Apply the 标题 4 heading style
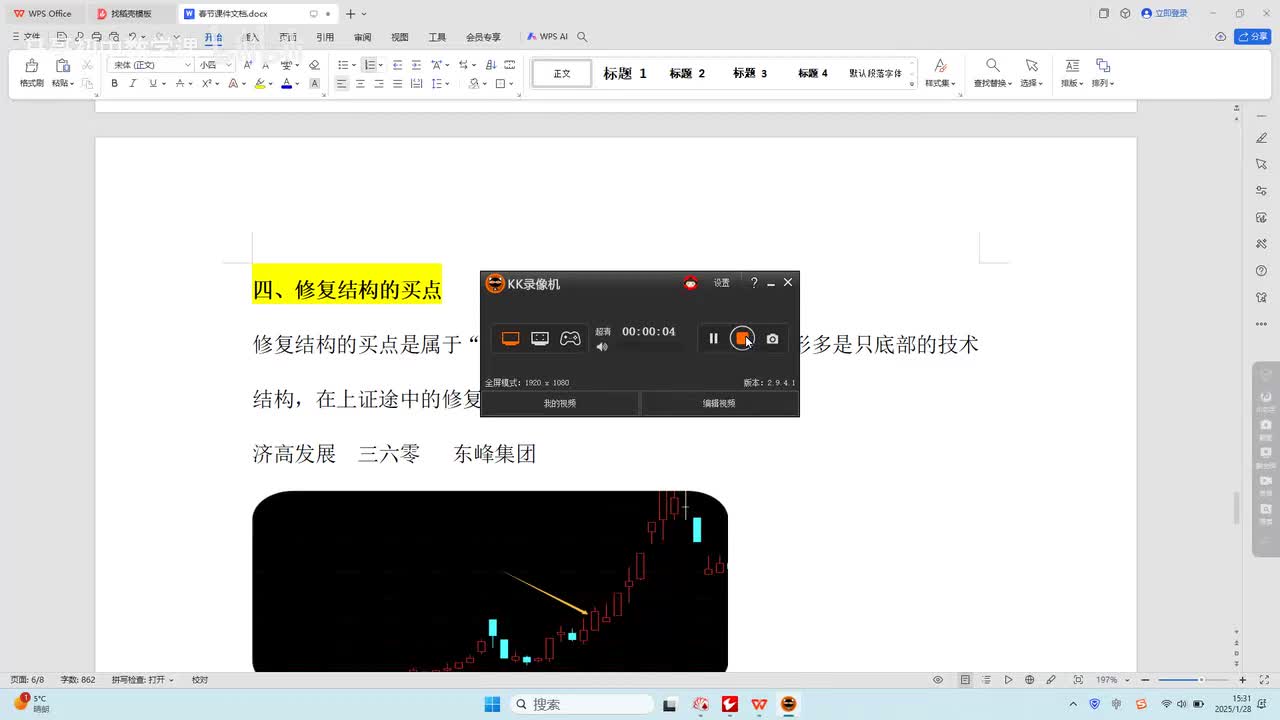Viewport: 1280px width, 720px height. tap(812, 73)
